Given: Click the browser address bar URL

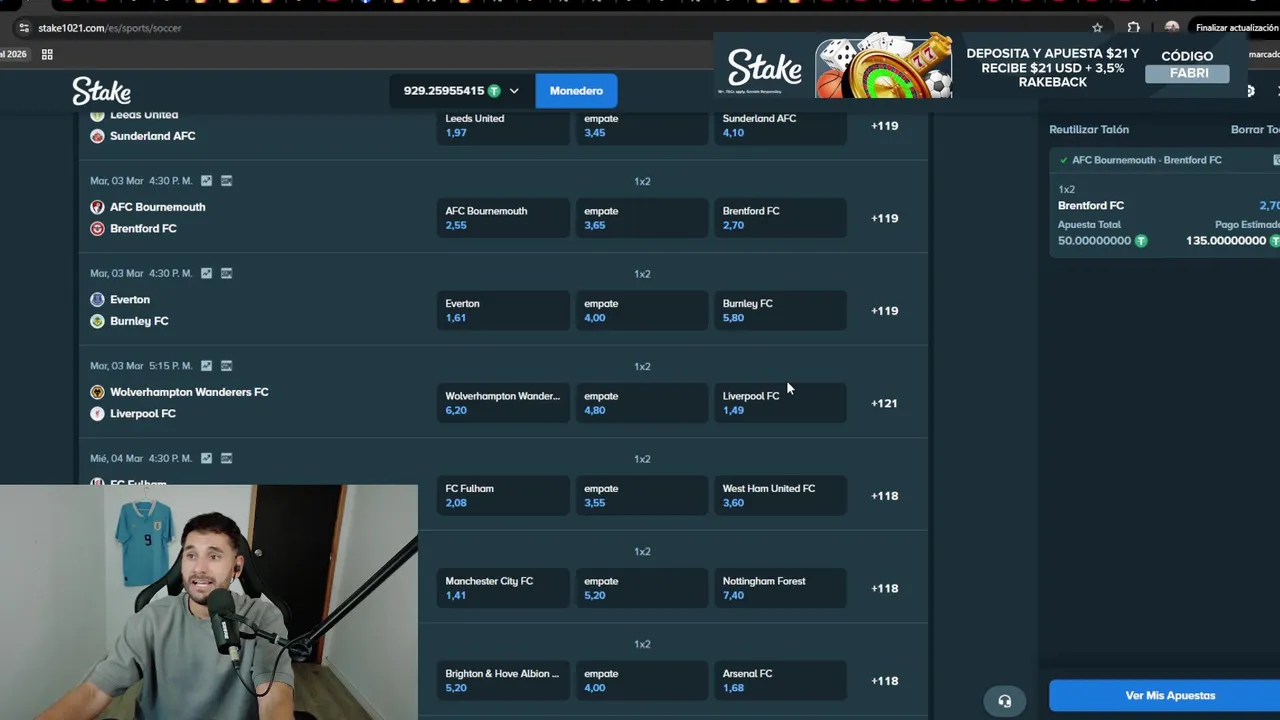Looking at the screenshot, I should tap(110, 28).
